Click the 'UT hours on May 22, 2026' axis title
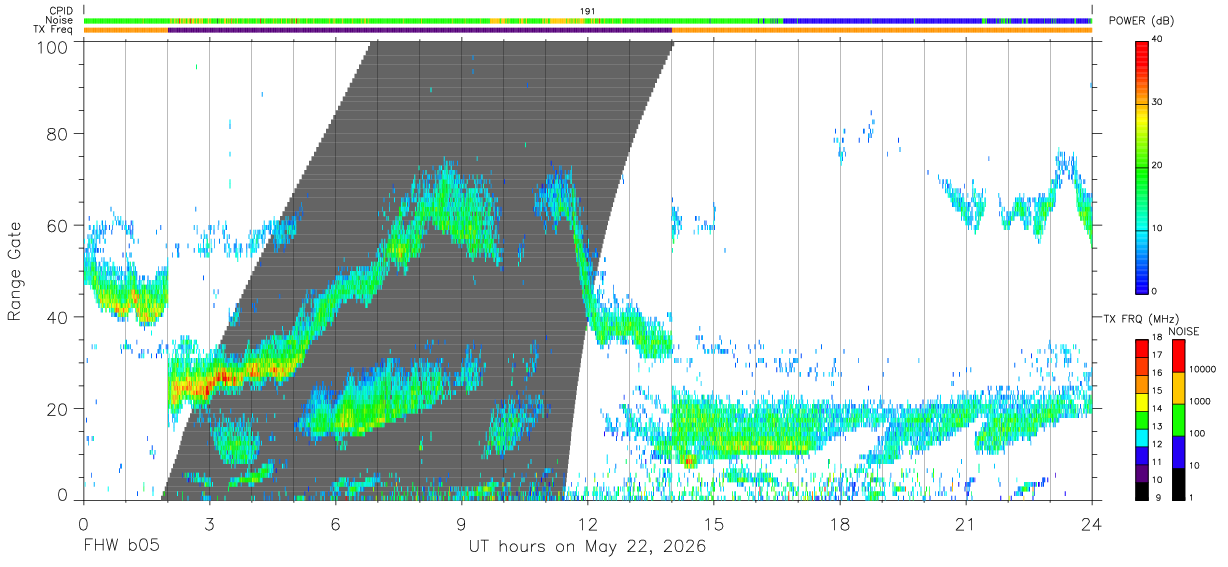 (x=587, y=547)
